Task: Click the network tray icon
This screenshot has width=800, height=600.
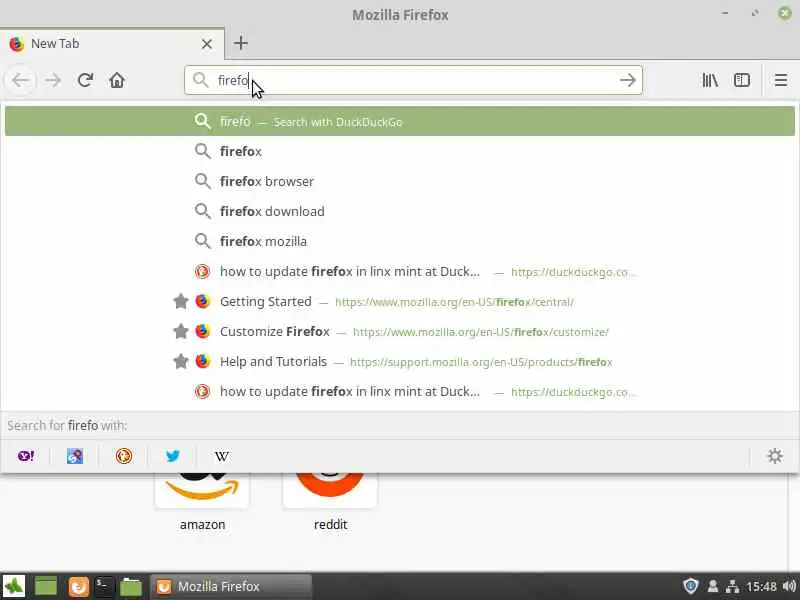Action: [x=733, y=586]
